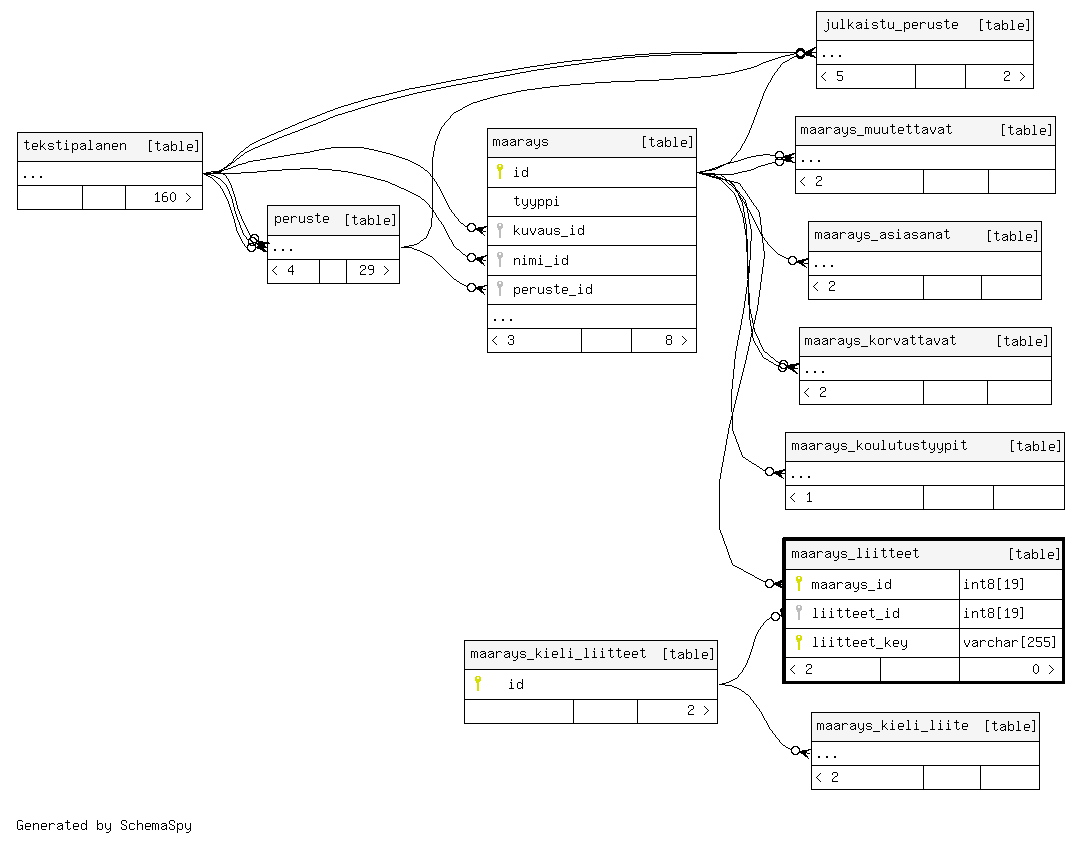Click the key icon beside maarays_id in maarays_liitteet
The height and width of the screenshot is (844, 1081).
tap(798, 583)
